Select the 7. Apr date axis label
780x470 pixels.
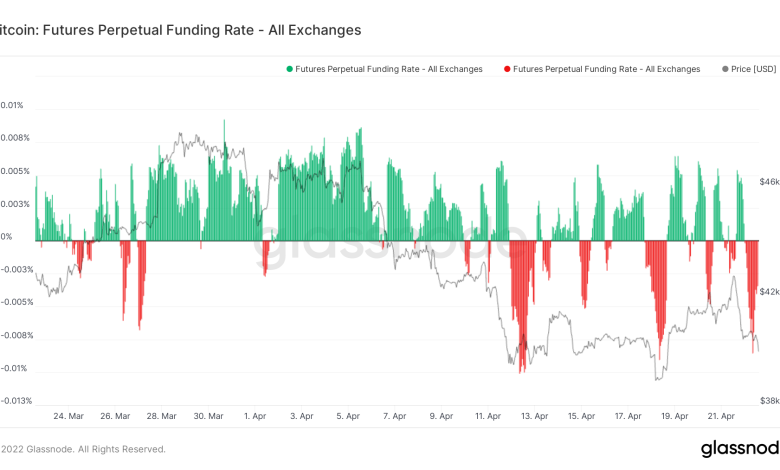[394, 415]
